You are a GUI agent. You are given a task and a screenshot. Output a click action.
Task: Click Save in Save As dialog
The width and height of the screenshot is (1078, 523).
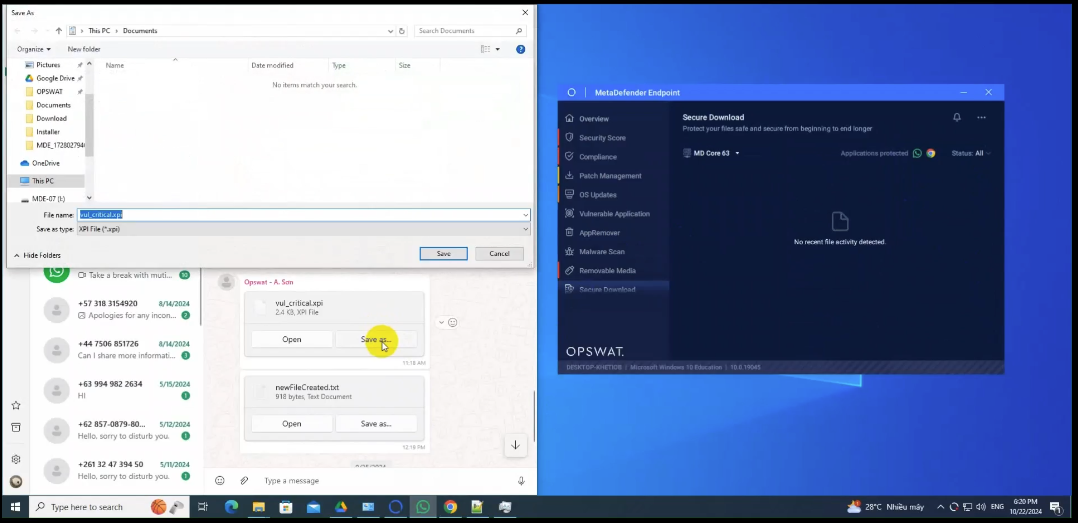coord(443,254)
